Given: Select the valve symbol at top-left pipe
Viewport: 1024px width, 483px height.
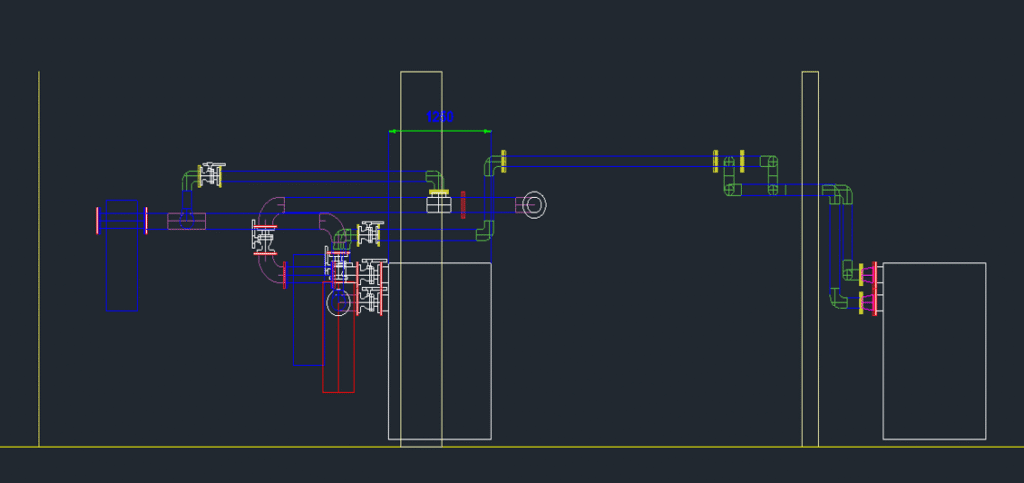Looking at the screenshot, I should point(211,174).
